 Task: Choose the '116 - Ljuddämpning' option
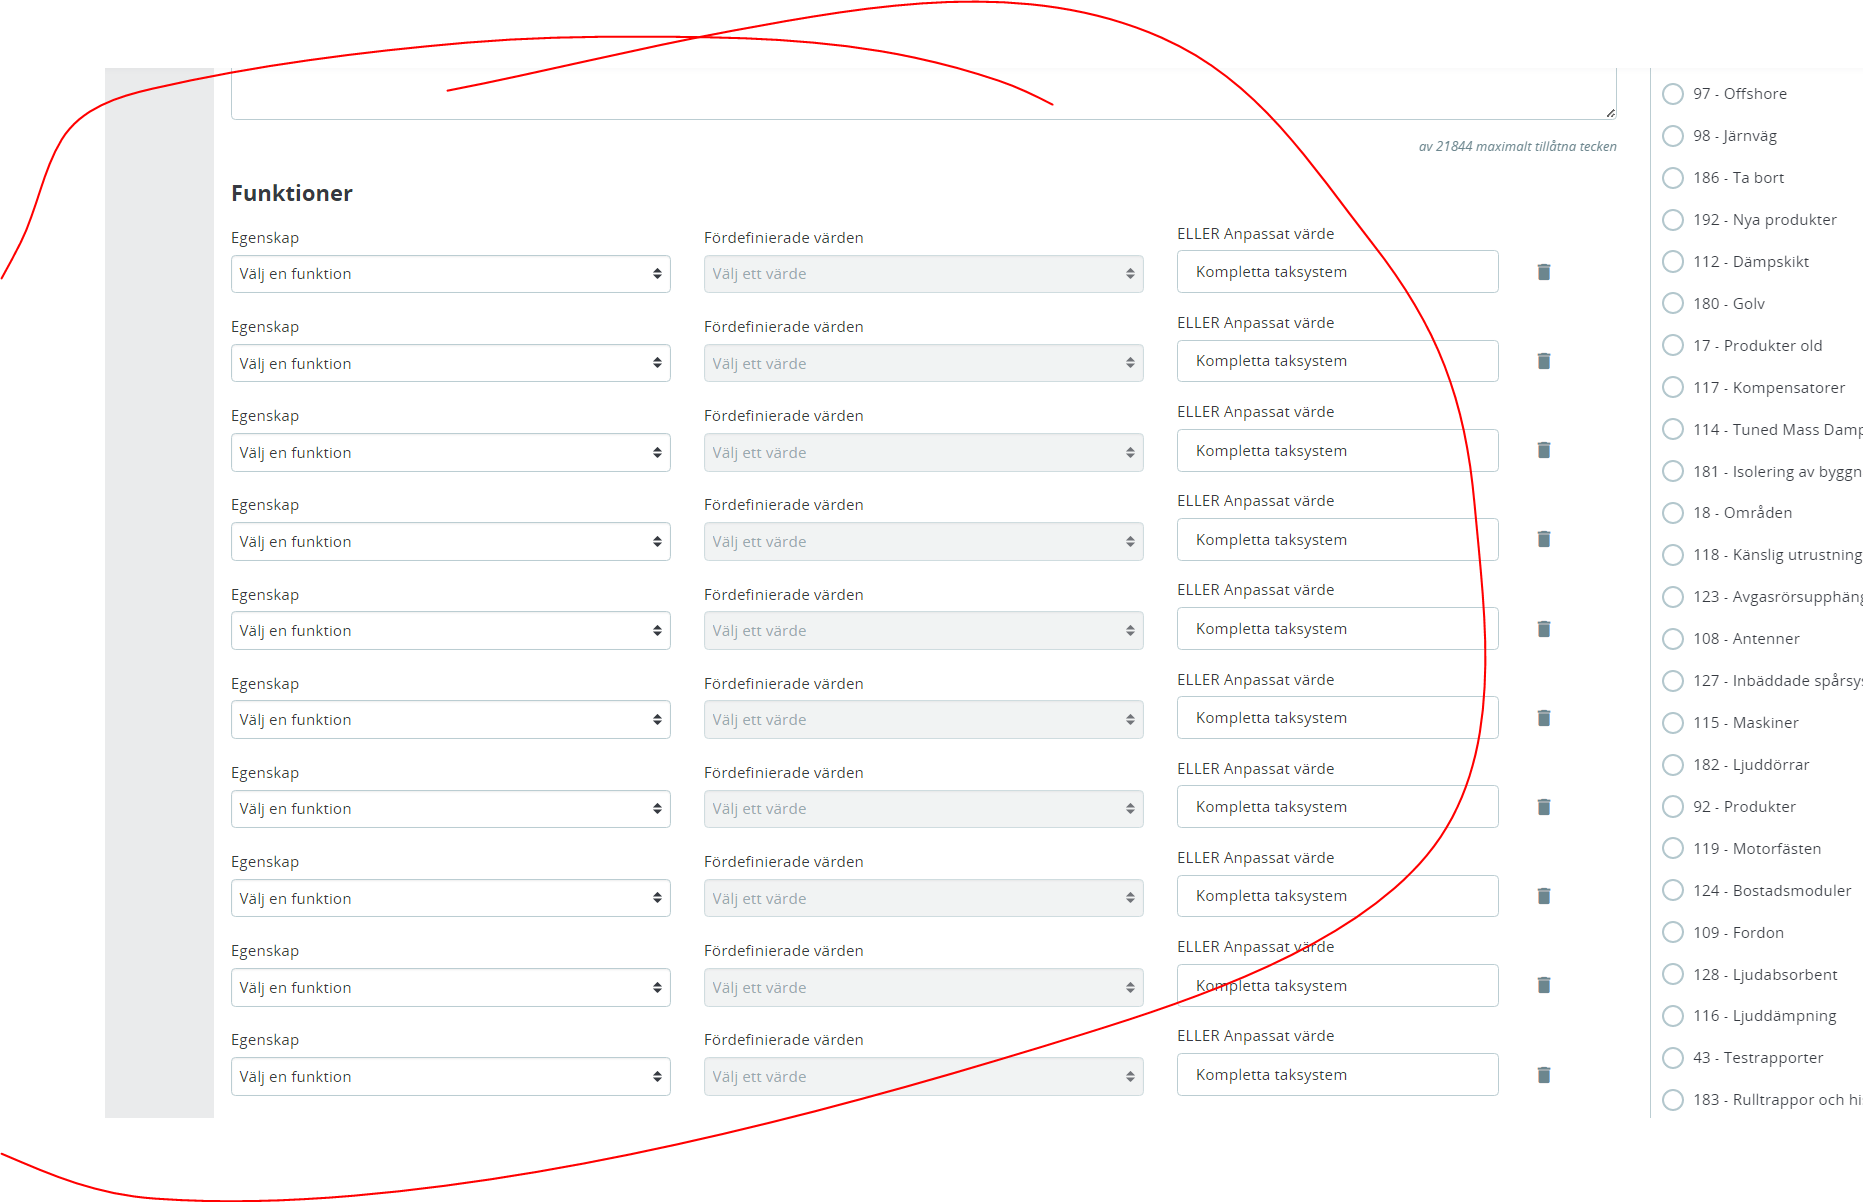coord(1673,1016)
